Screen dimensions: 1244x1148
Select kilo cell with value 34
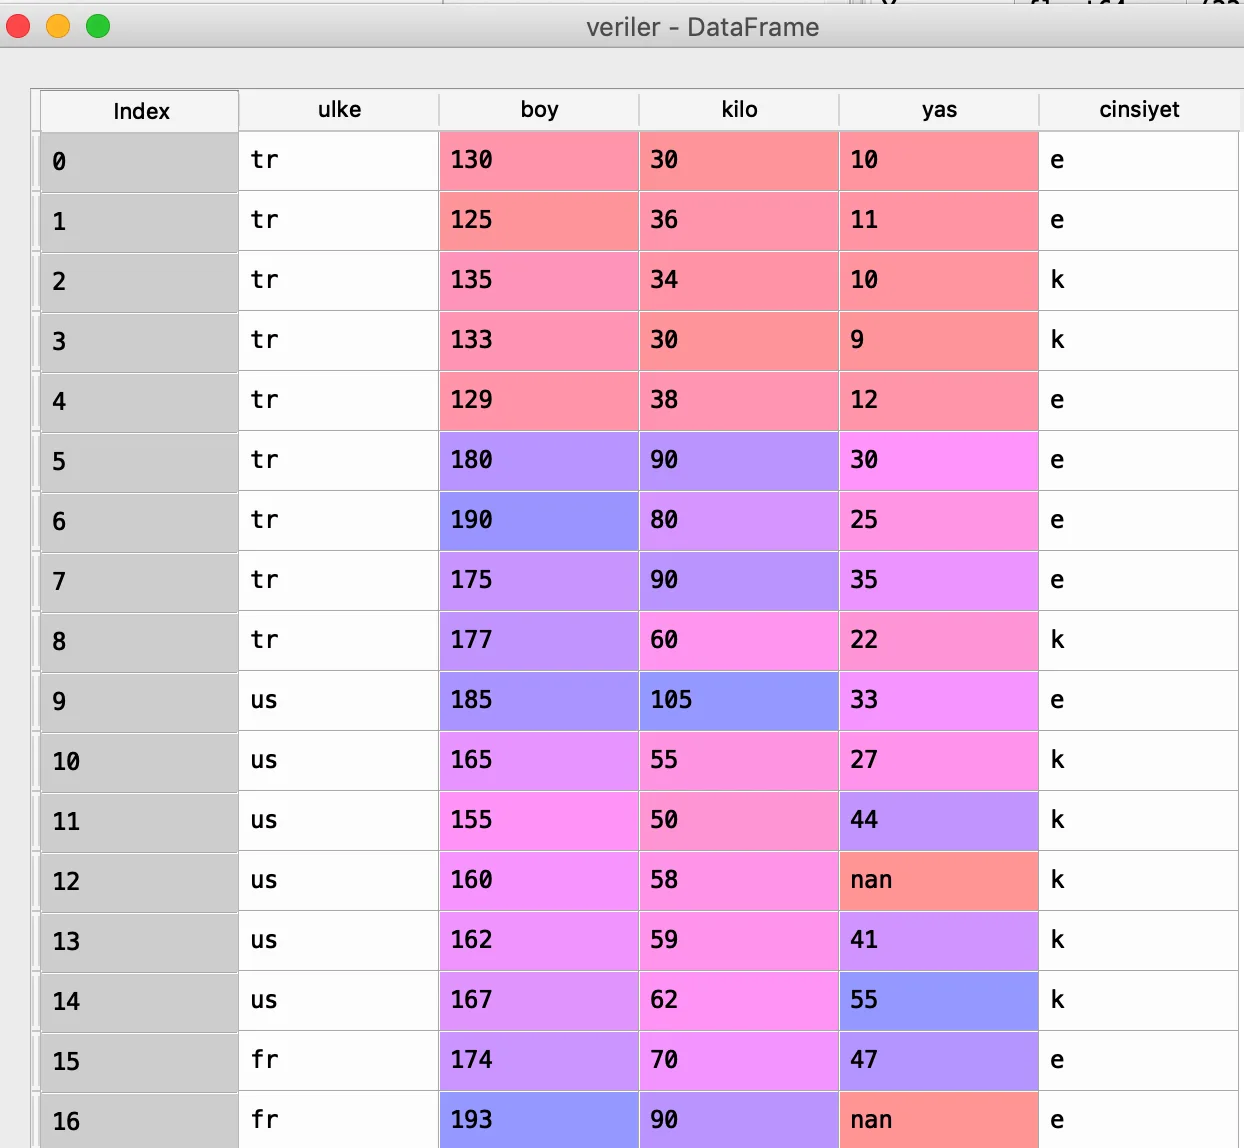[739, 281]
